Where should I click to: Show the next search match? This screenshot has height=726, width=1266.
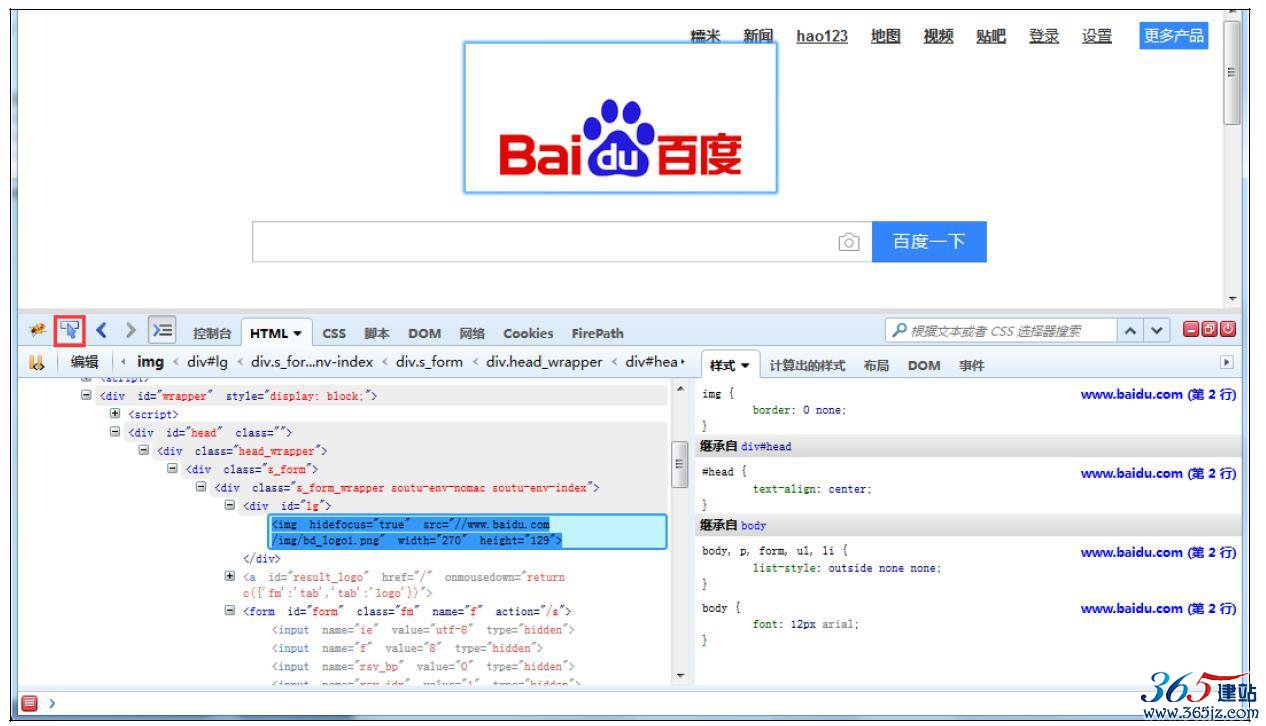[1157, 330]
